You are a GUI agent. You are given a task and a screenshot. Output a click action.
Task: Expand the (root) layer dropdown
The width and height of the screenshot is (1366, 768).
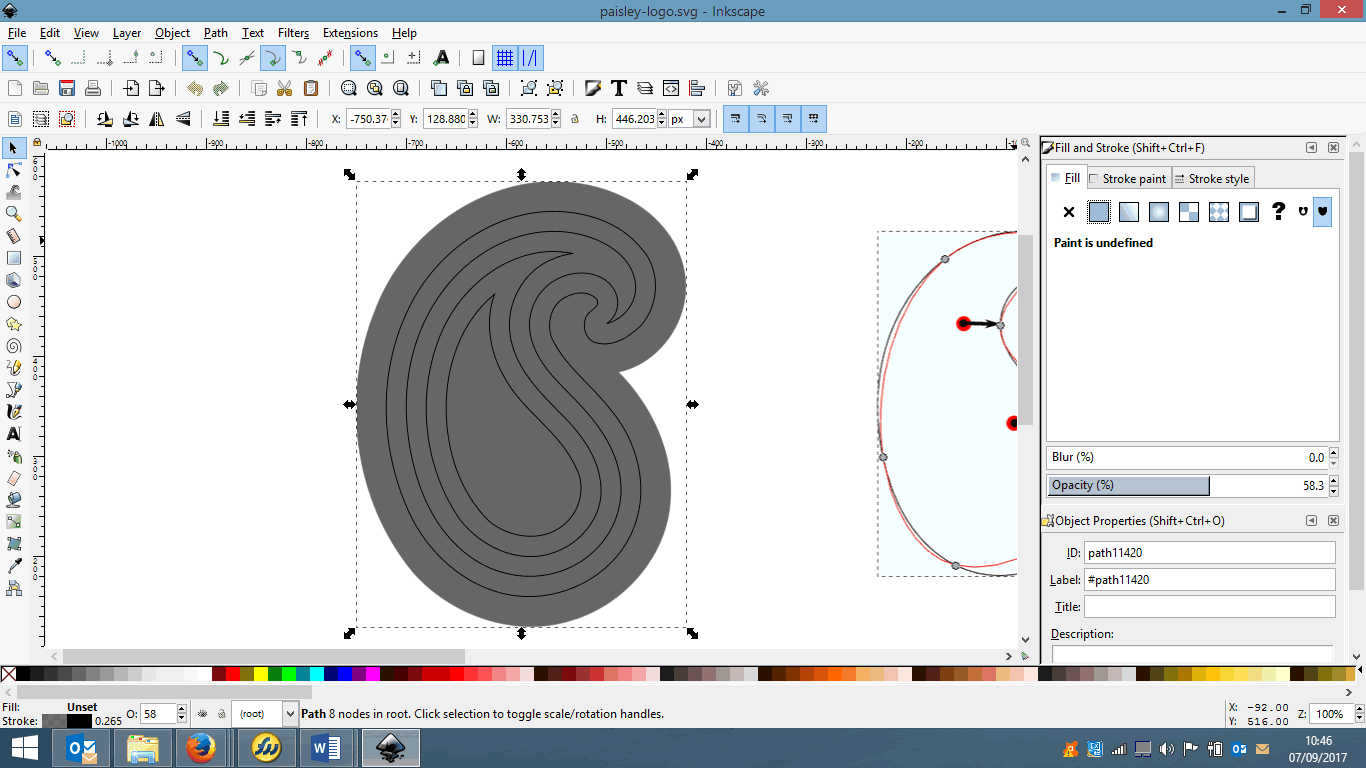point(290,714)
